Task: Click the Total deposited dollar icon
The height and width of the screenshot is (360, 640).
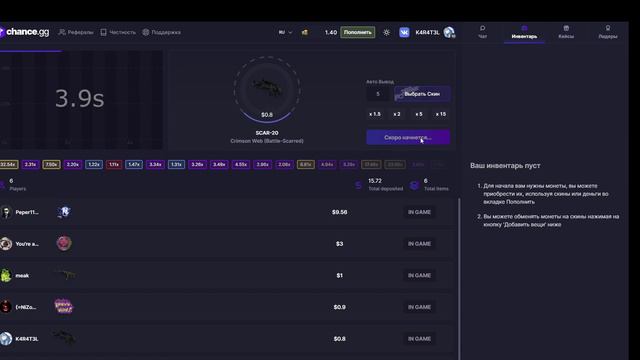Action: (x=358, y=185)
